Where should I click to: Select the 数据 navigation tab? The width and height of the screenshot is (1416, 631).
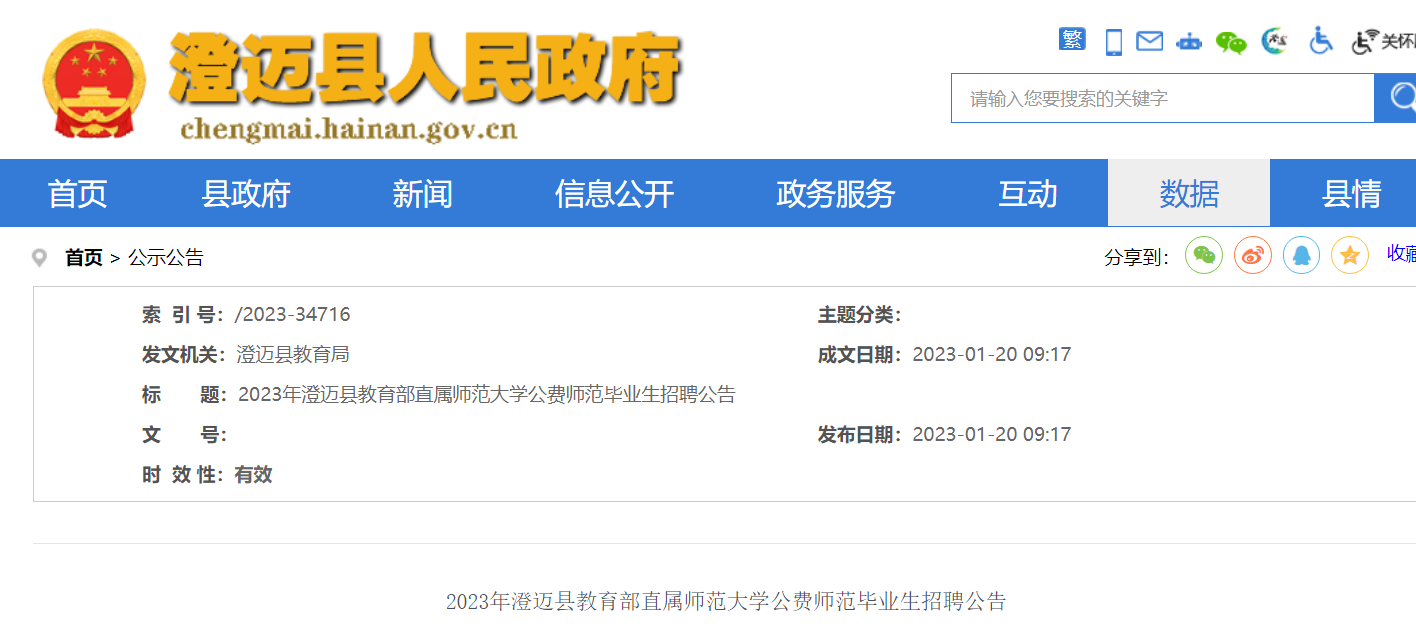click(1189, 193)
